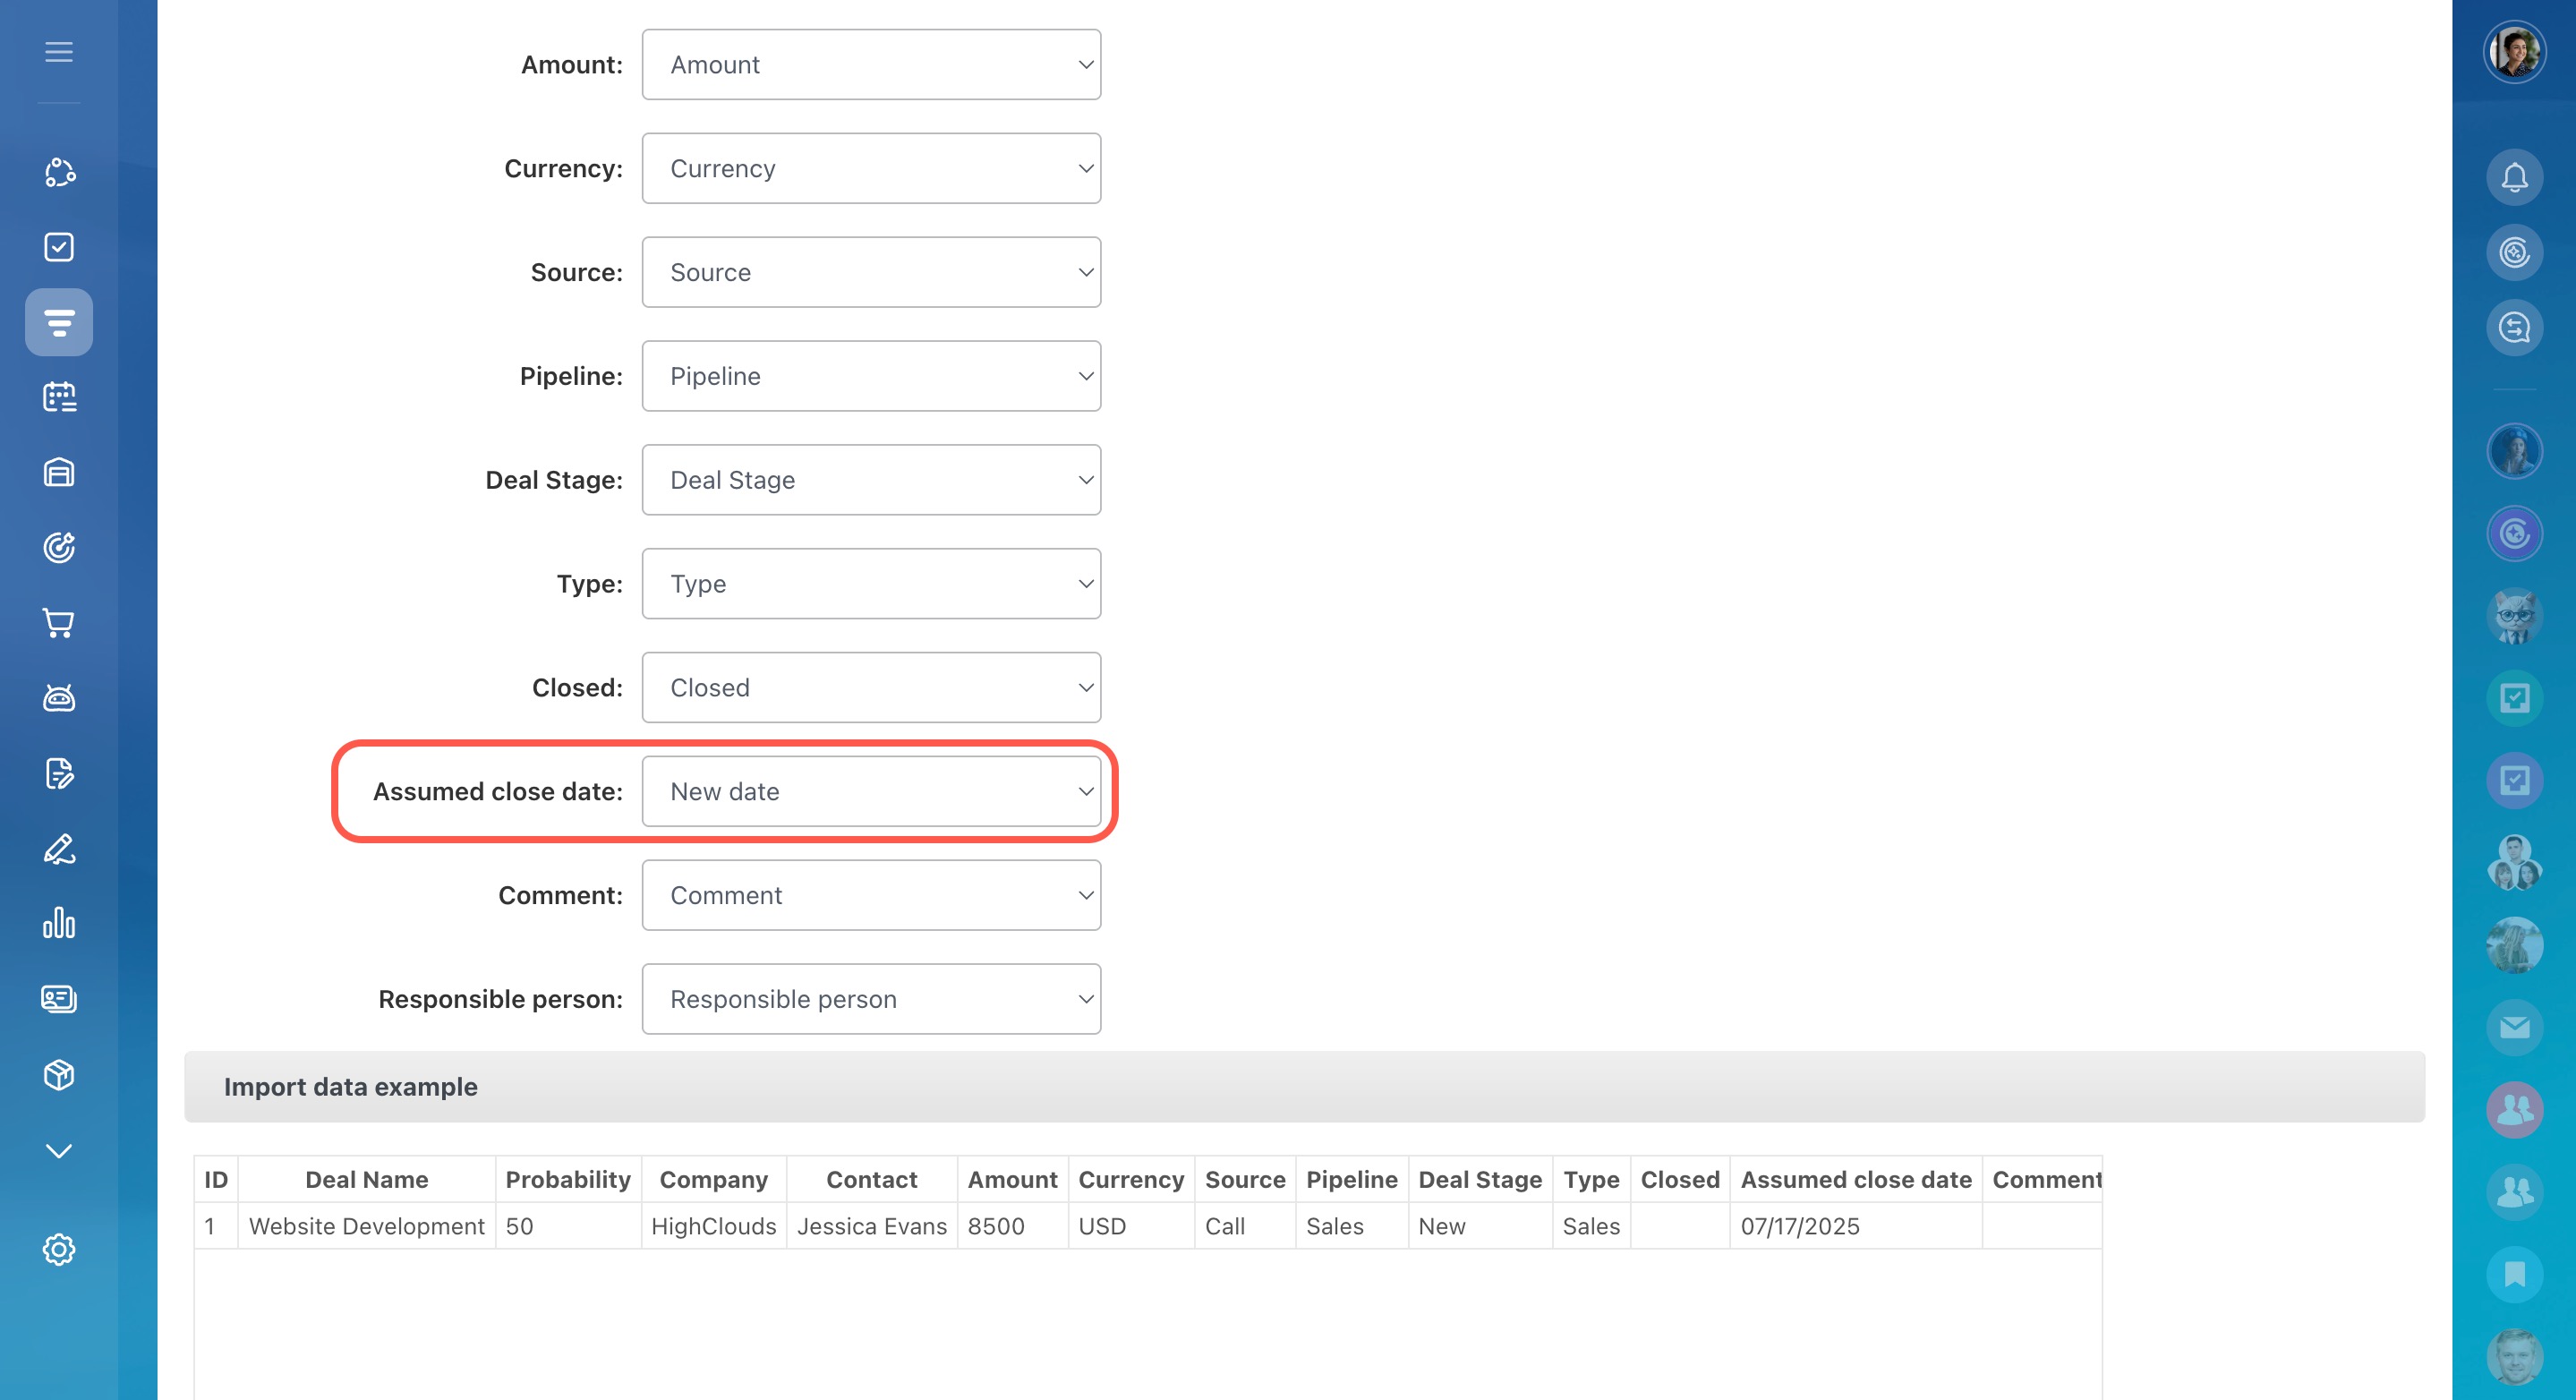Click the mail envelope icon in right panel
The image size is (2576, 1400).
pos(2514,1027)
